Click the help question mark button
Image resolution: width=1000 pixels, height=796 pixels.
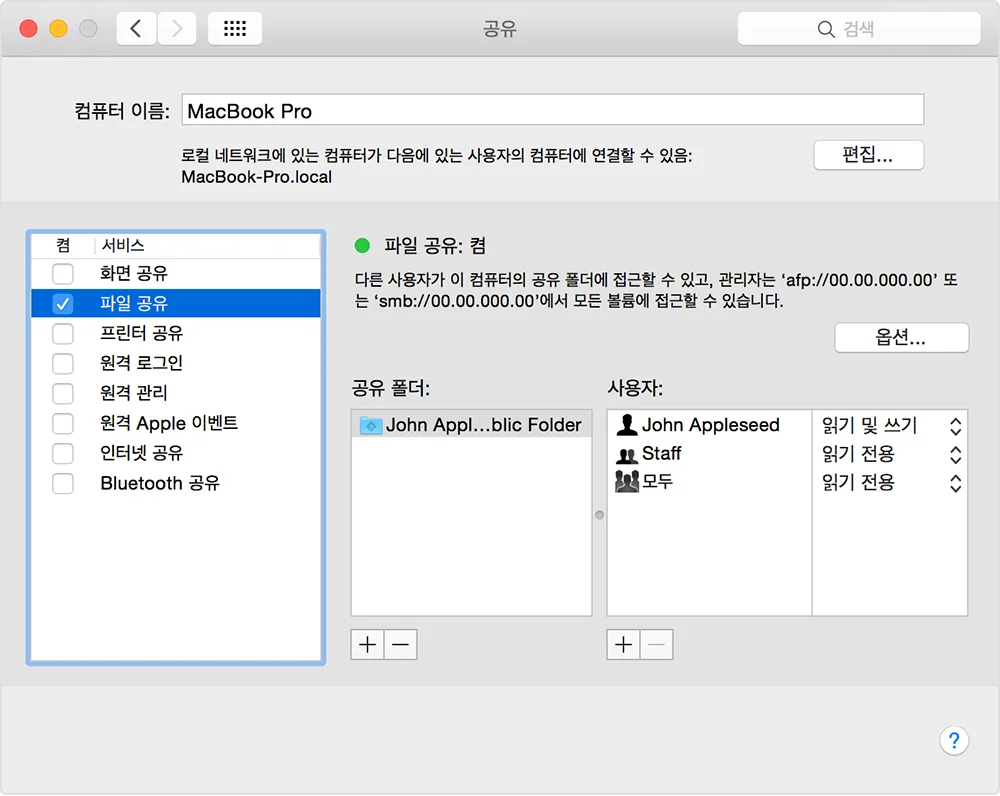point(954,740)
